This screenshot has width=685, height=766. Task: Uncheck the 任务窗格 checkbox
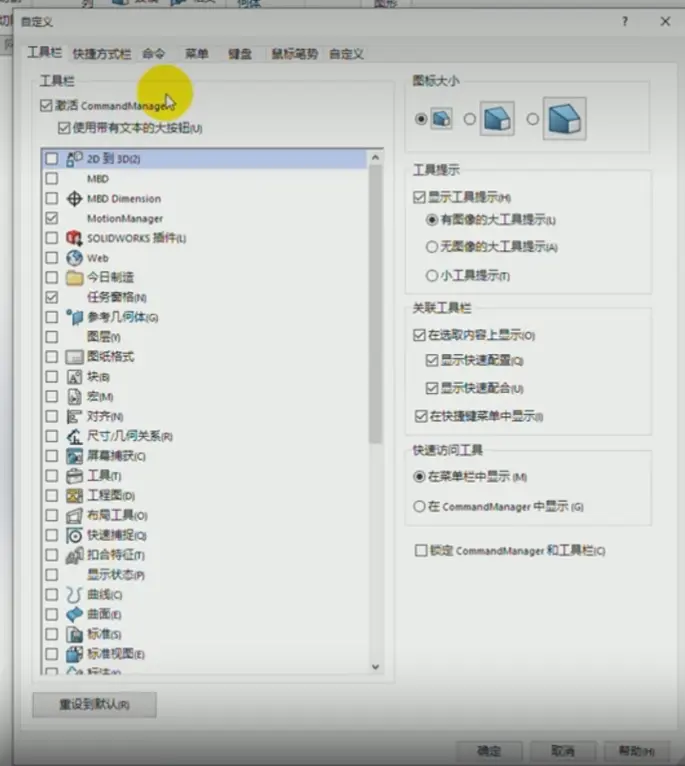(x=51, y=297)
